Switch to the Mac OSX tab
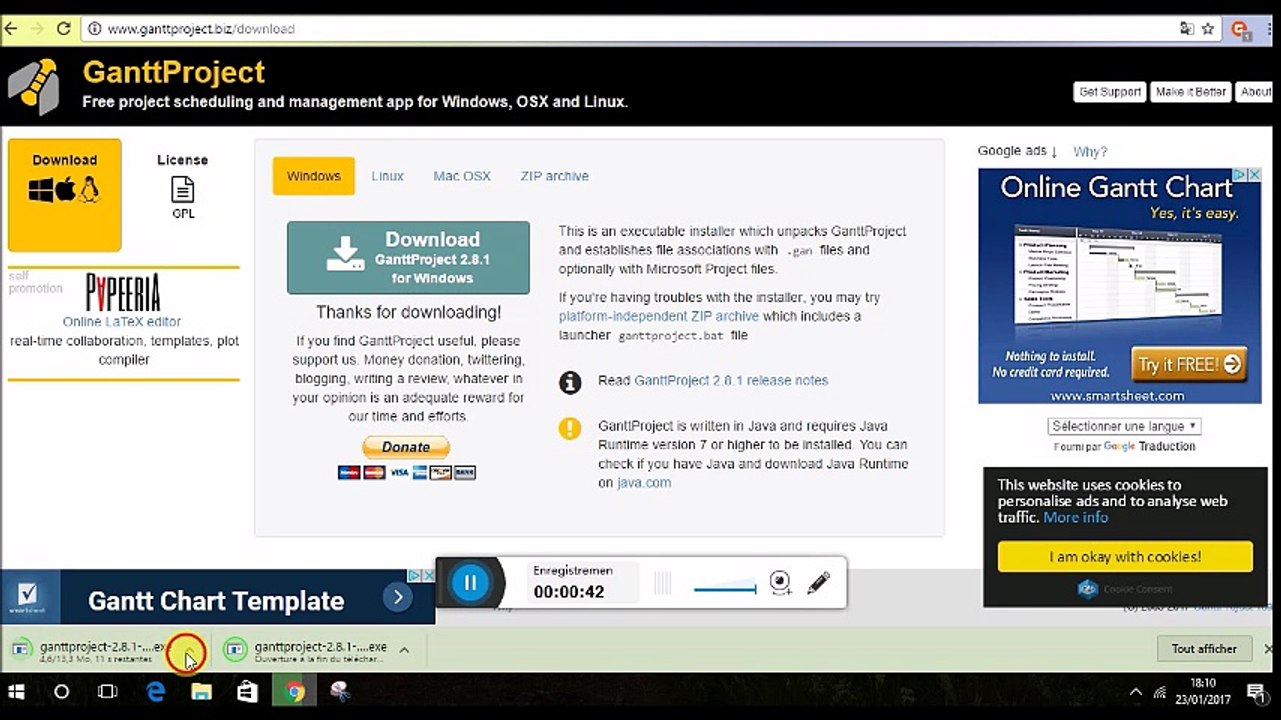The height and width of the screenshot is (720, 1281). 462,176
